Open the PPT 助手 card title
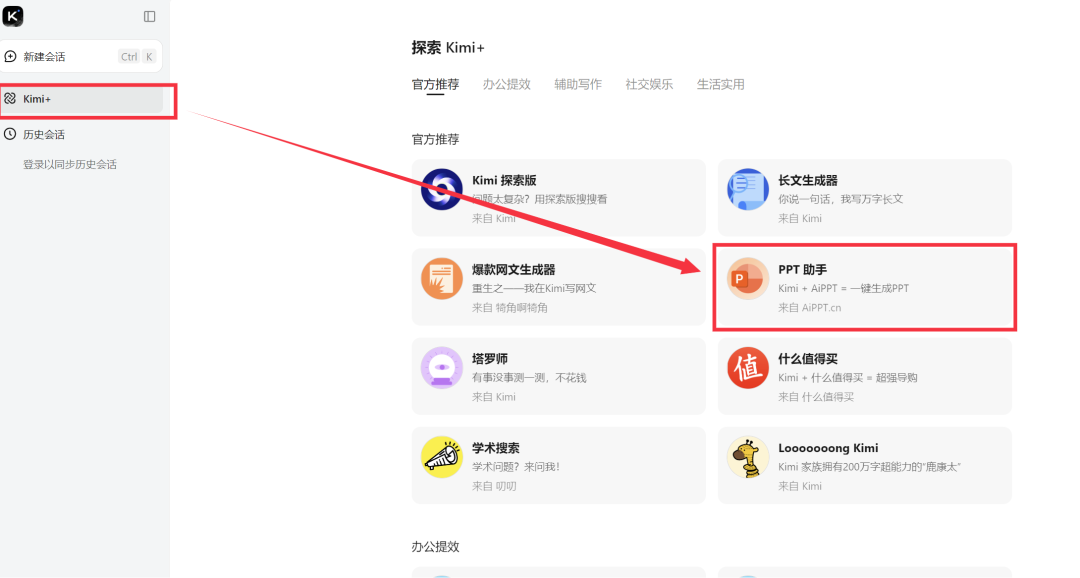Viewport: 1080px width, 578px height. pos(802,269)
